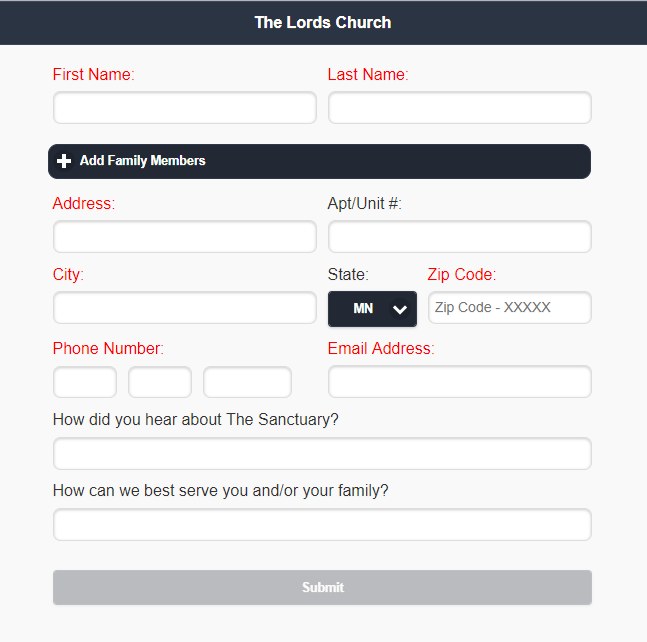Click the plus icon beside Add Family Members

[64, 161]
